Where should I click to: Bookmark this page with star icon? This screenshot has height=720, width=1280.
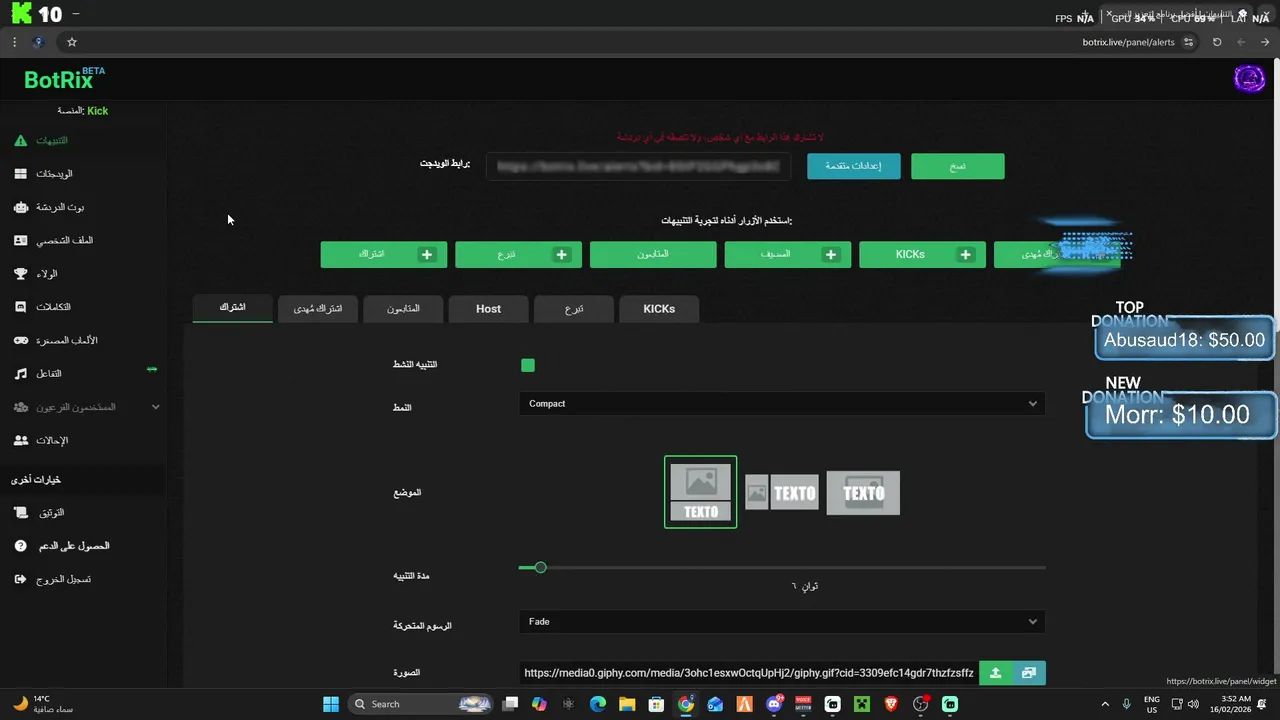pos(72,42)
